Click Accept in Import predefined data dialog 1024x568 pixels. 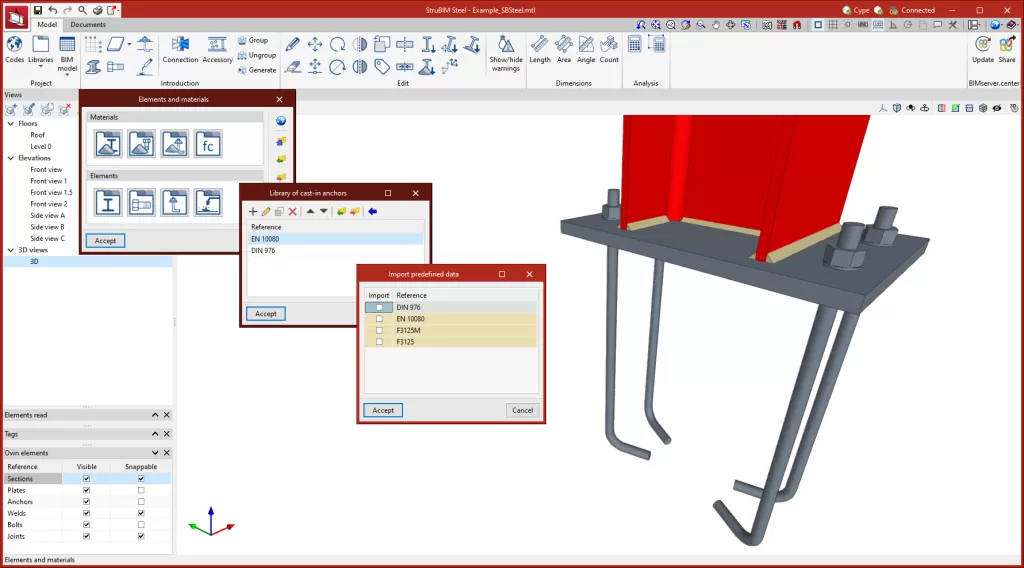click(383, 410)
